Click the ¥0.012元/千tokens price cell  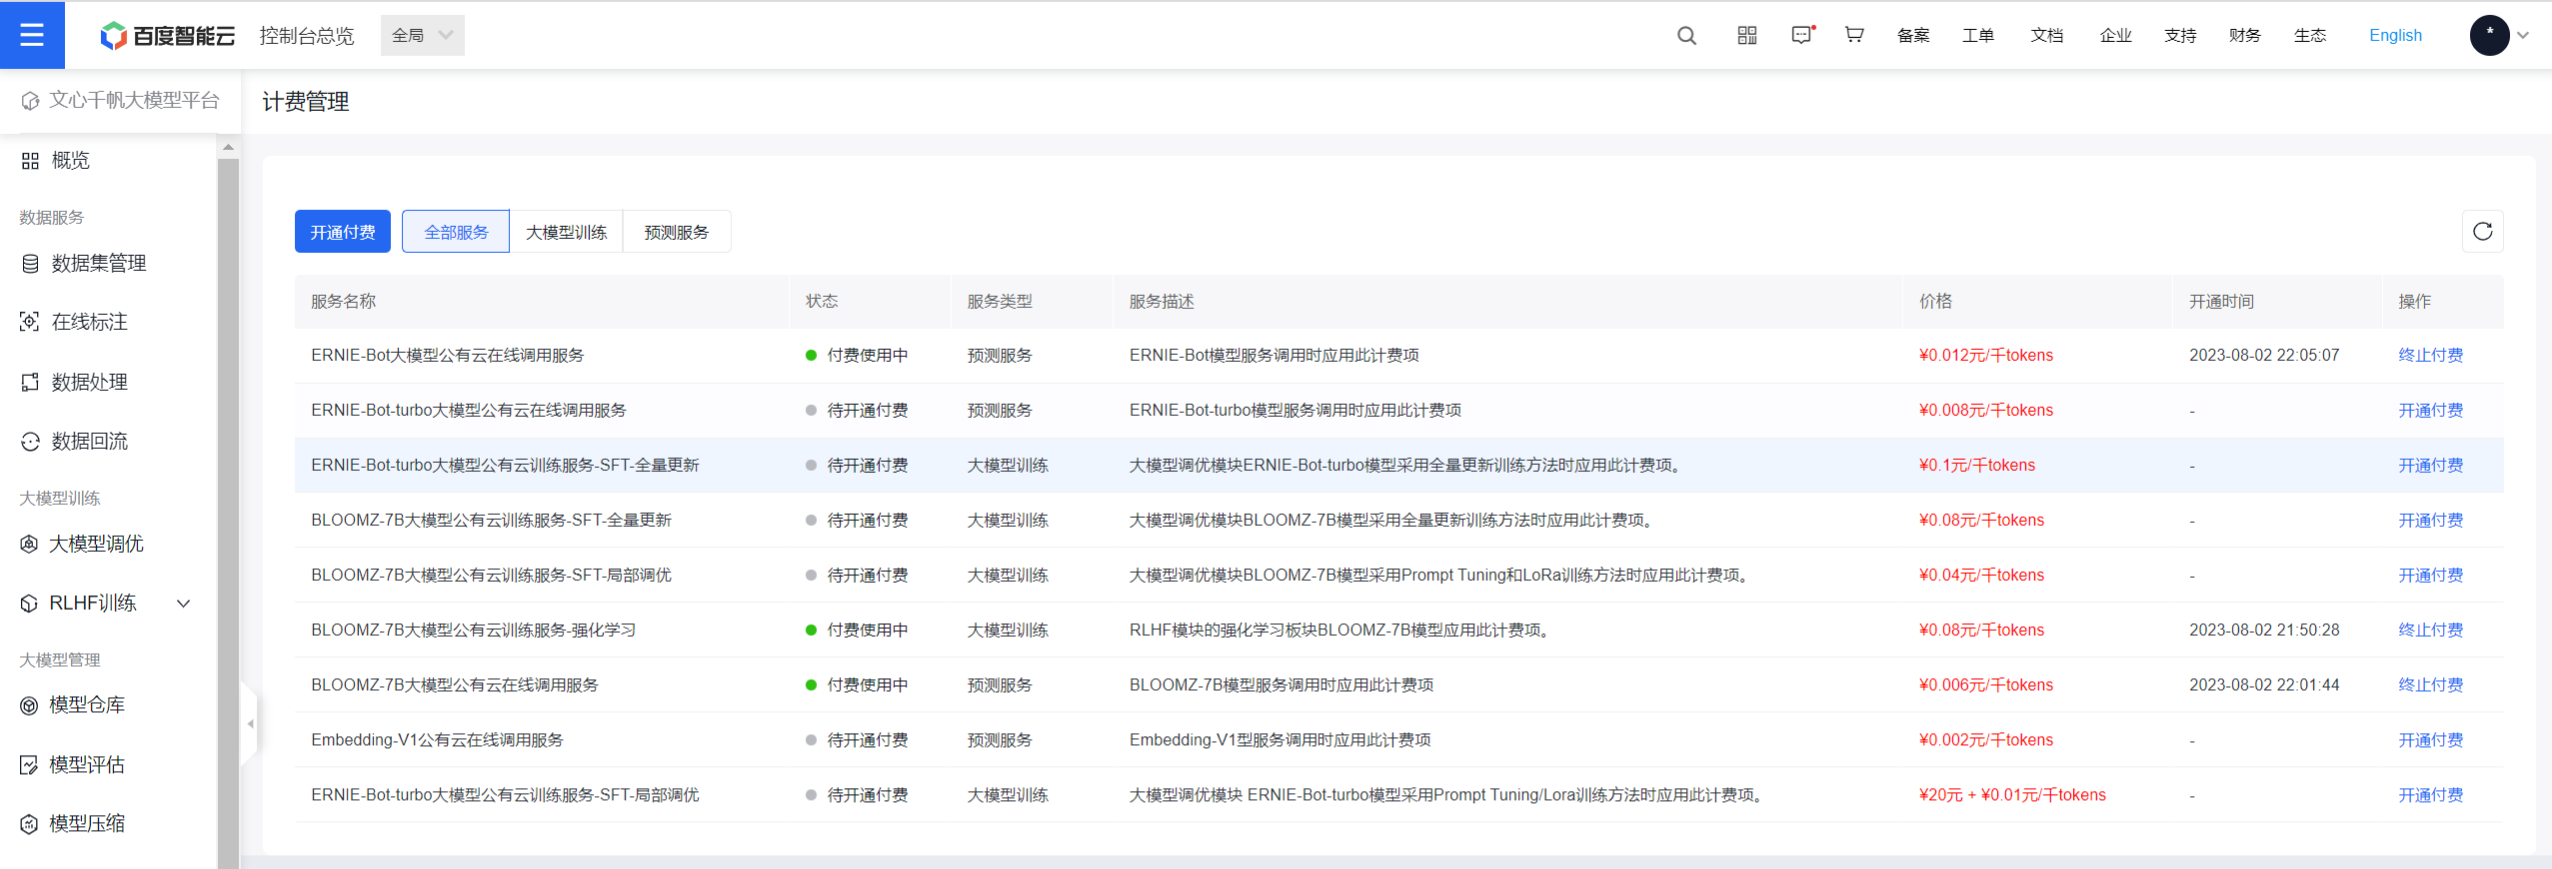click(1985, 355)
